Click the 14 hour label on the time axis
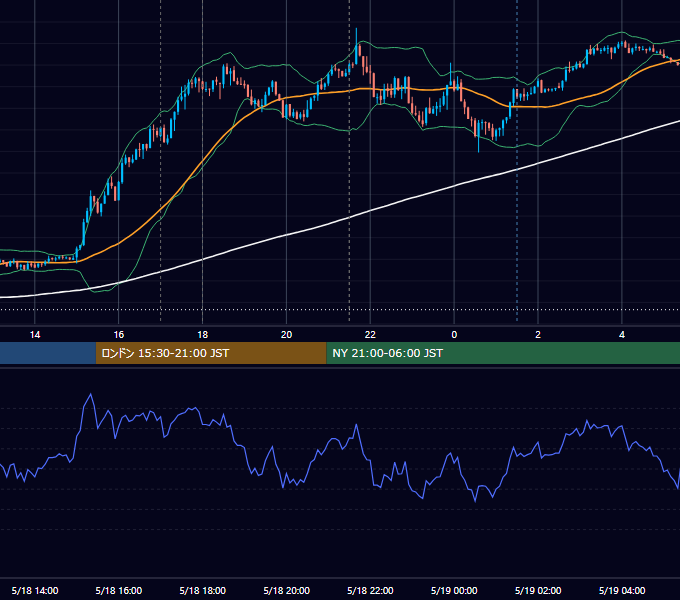Image resolution: width=680 pixels, height=600 pixels. point(35,335)
